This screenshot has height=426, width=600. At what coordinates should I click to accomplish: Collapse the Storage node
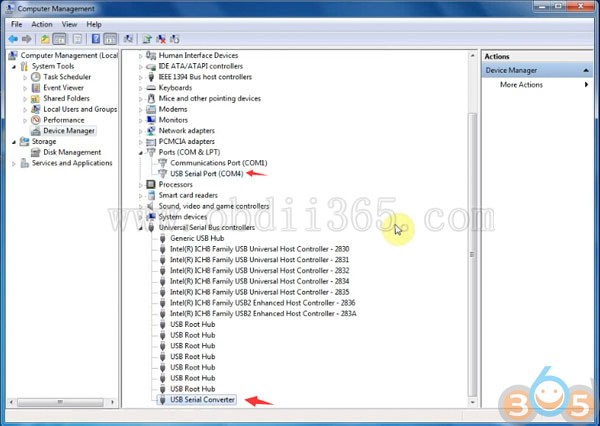point(14,142)
